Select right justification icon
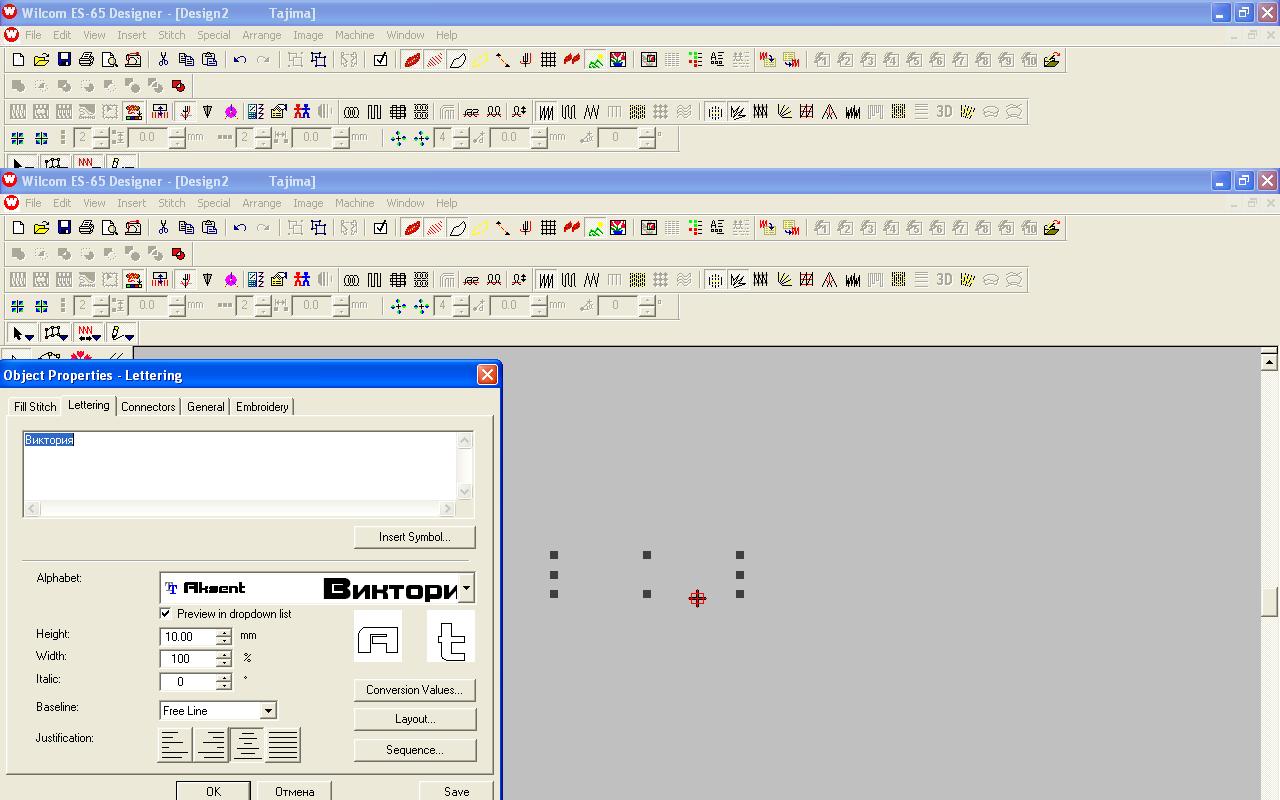 coord(210,745)
